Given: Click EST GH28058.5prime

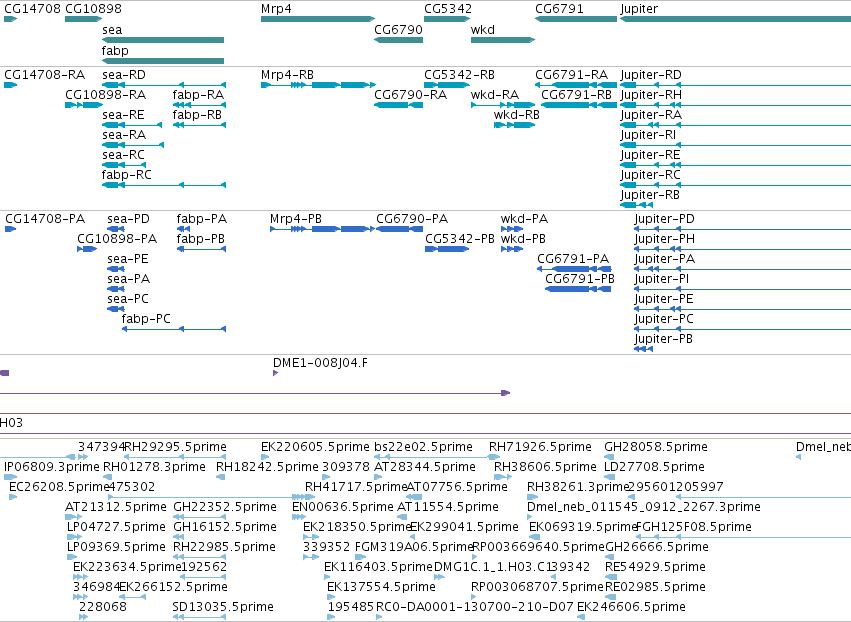Looking at the screenshot, I should pyautogui.click(x=609, y=456).
